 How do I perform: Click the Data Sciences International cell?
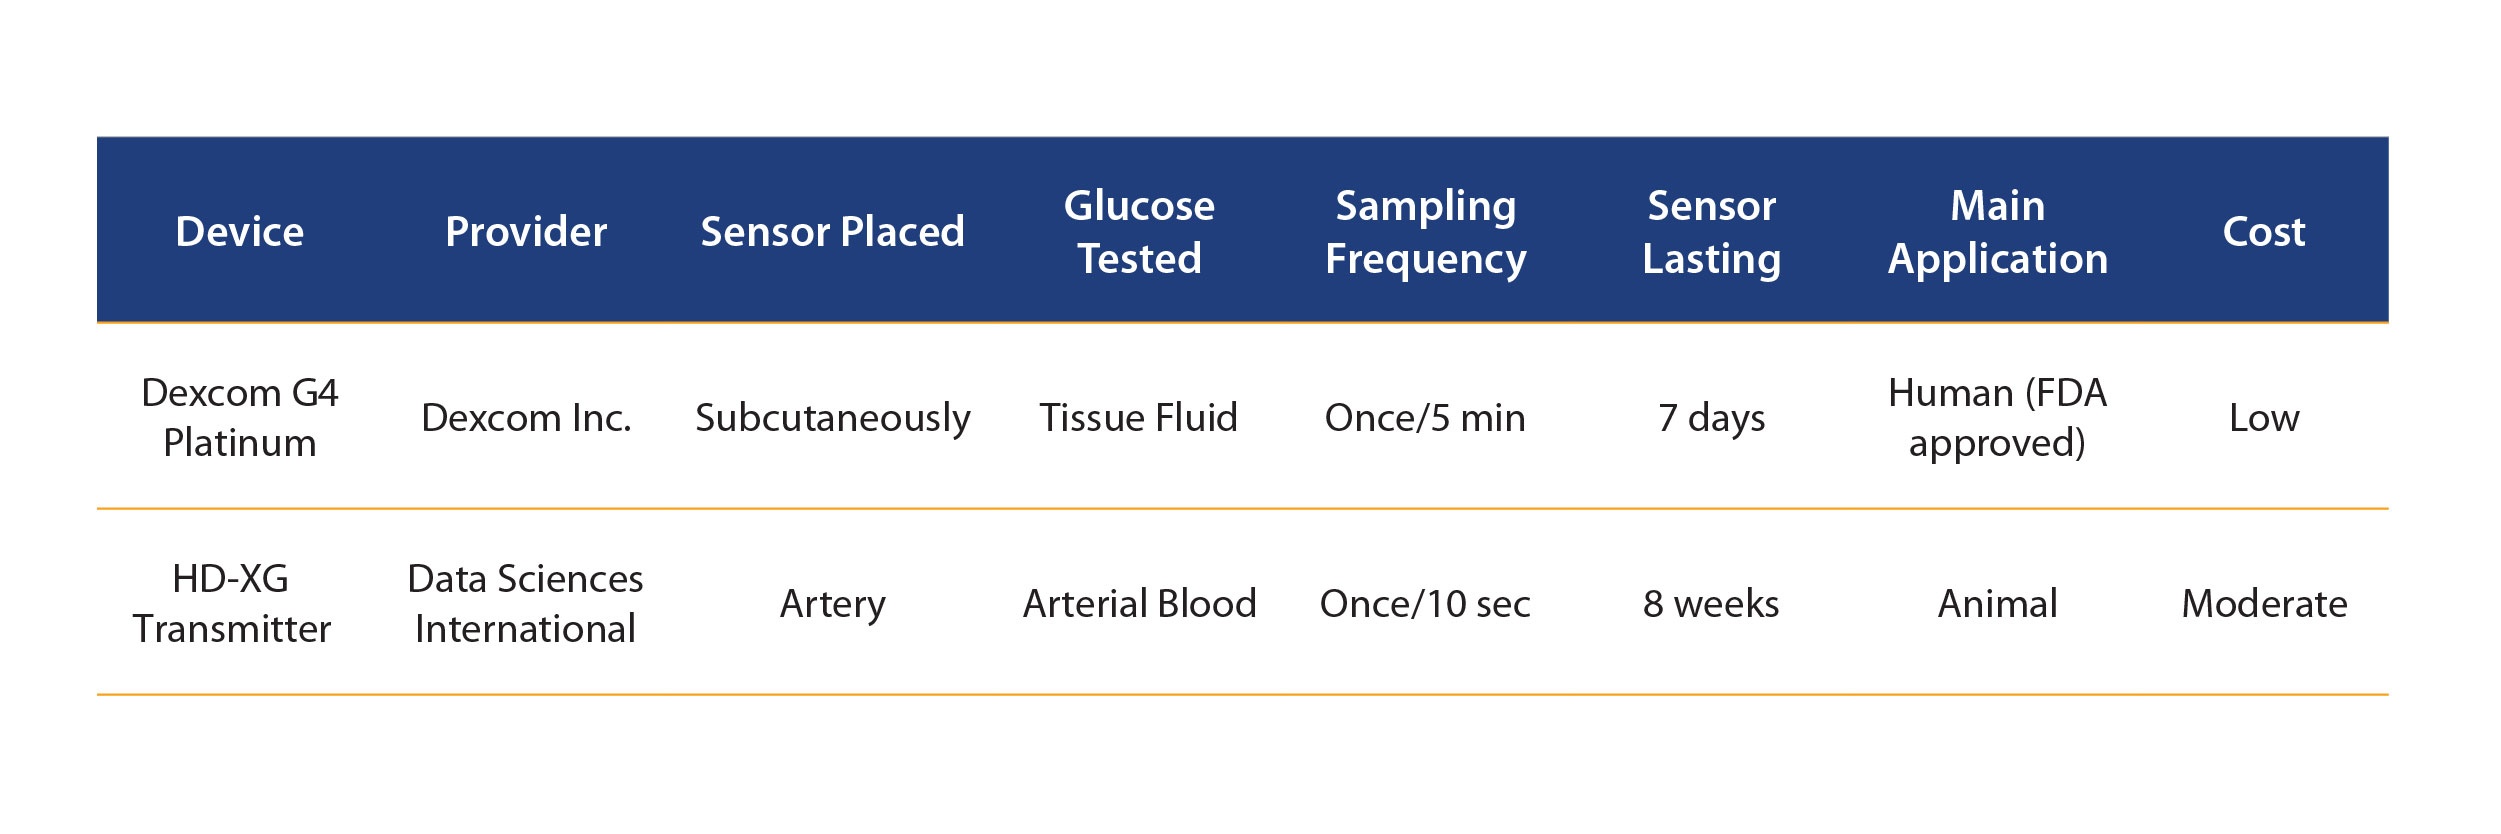pos(526,604)
